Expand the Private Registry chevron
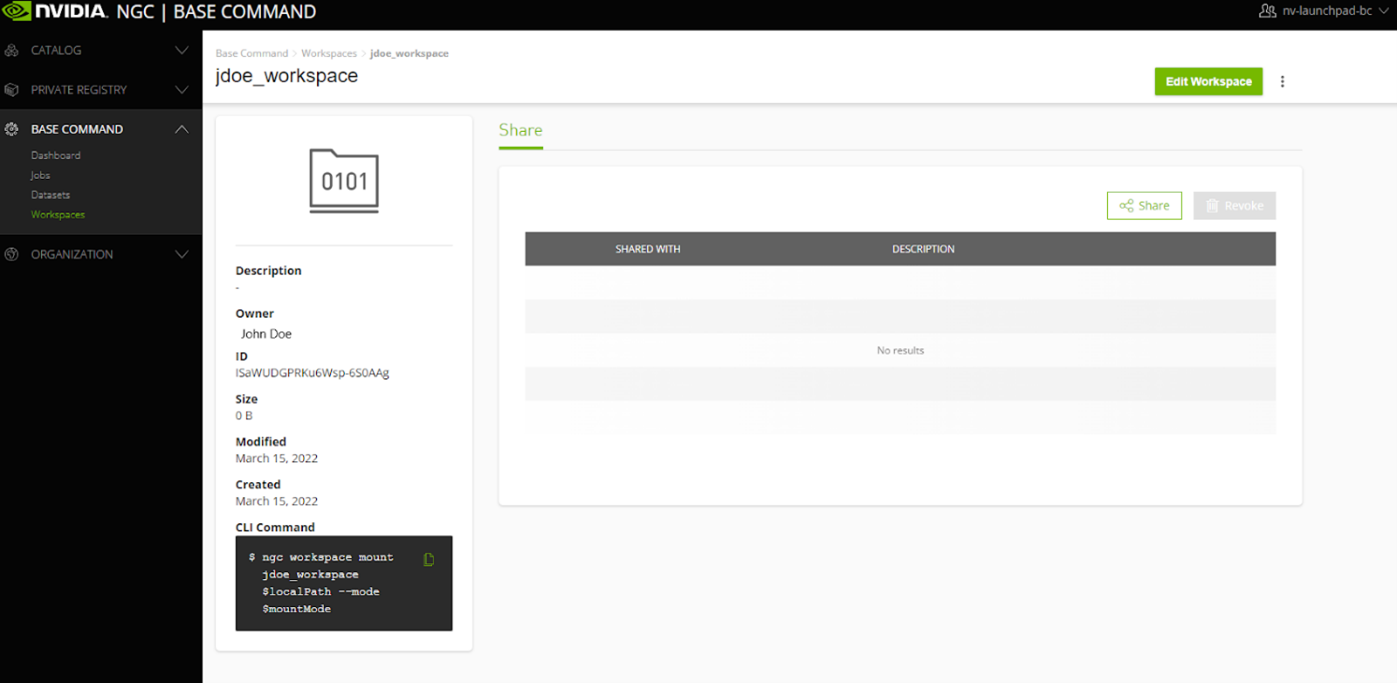Screen dimensions: 1397x683 pyautogui.click(x=181, y=90)
